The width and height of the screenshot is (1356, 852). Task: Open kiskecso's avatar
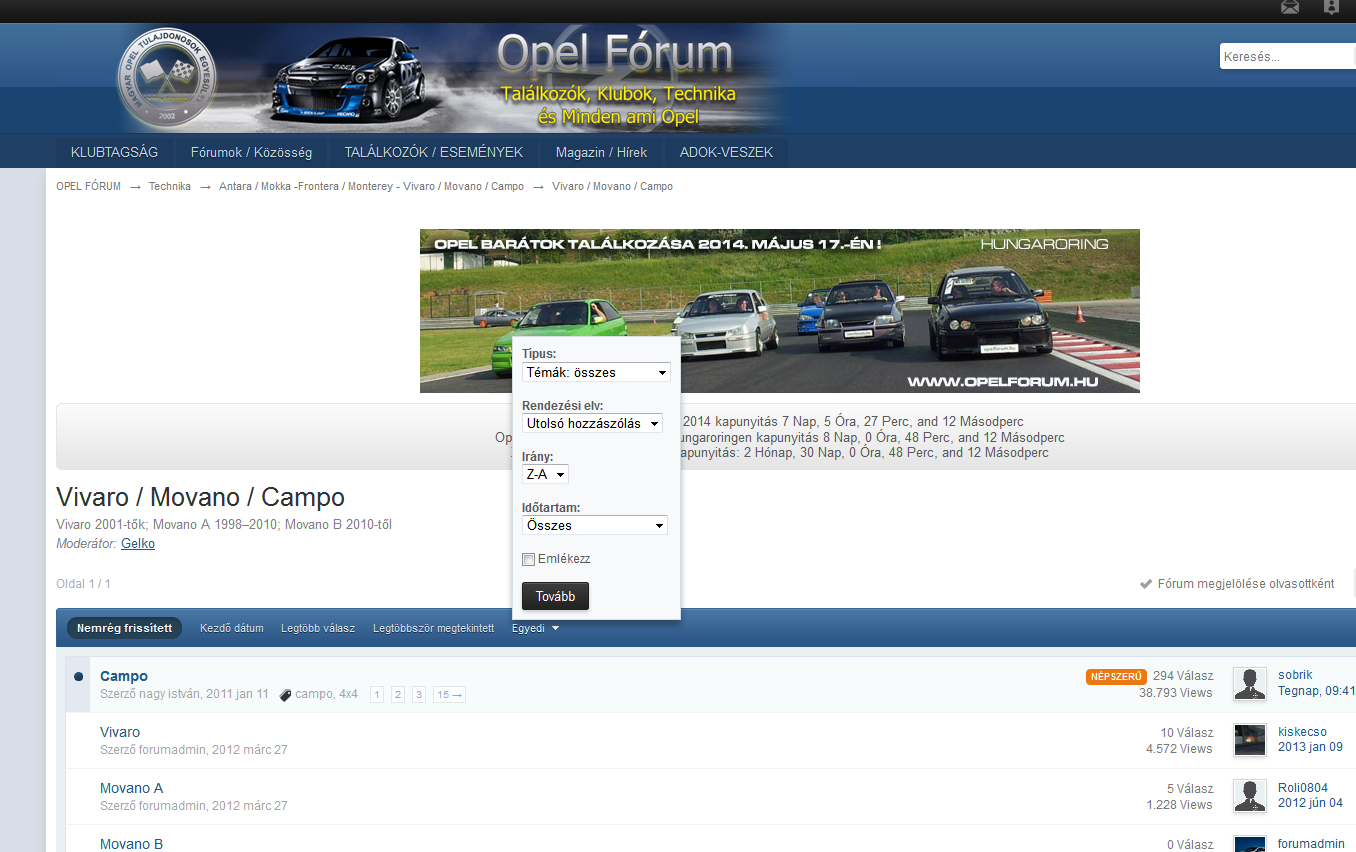point(1250,739)
